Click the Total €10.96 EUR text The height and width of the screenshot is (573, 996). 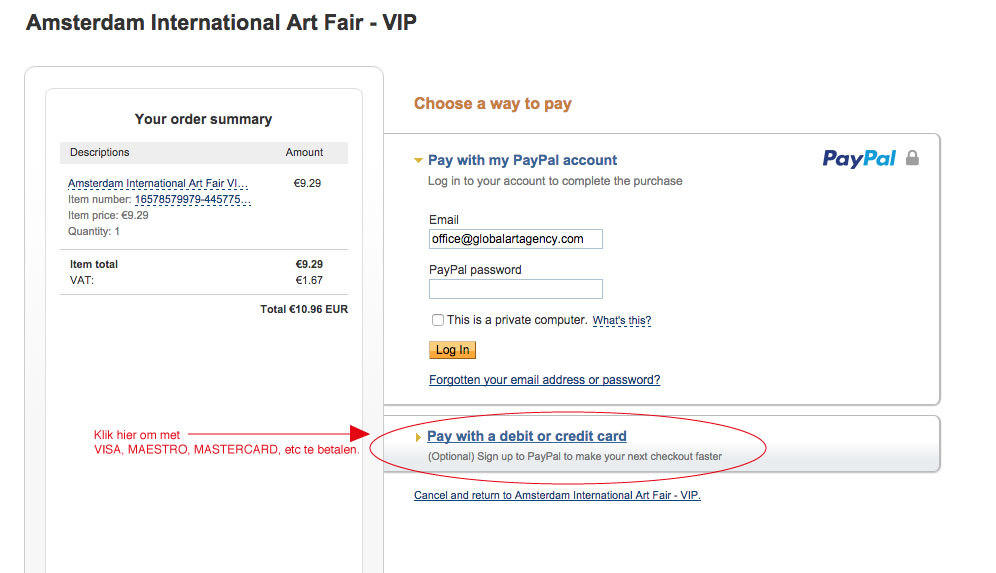coord(304,309)
